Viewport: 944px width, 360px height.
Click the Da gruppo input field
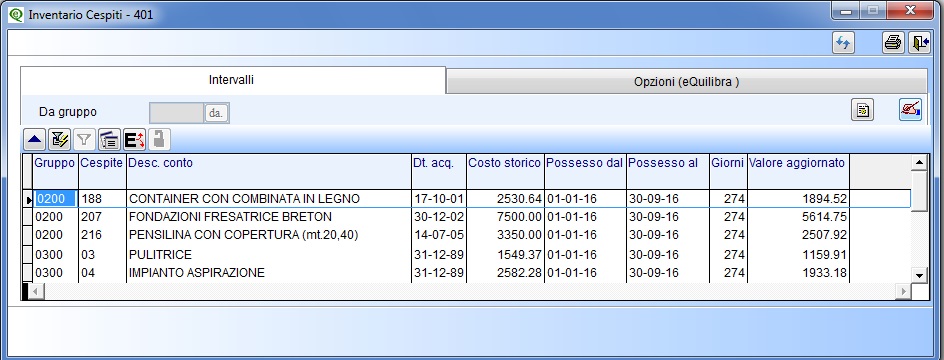[176, 113]
